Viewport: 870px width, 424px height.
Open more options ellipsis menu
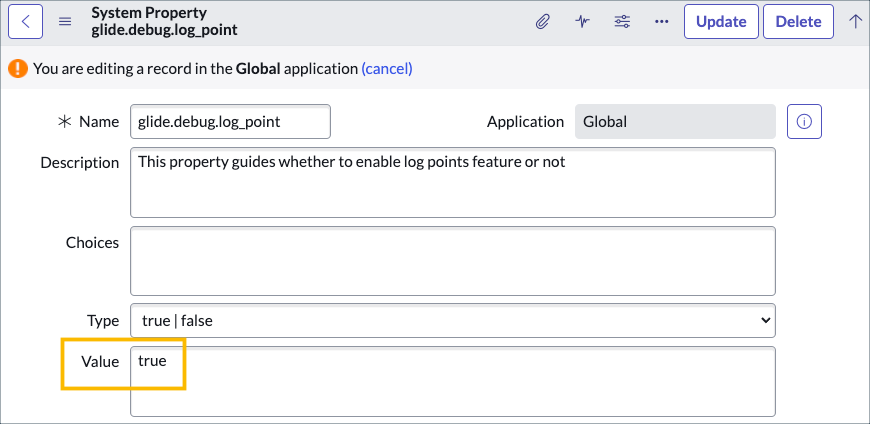[x=661, y=22]
